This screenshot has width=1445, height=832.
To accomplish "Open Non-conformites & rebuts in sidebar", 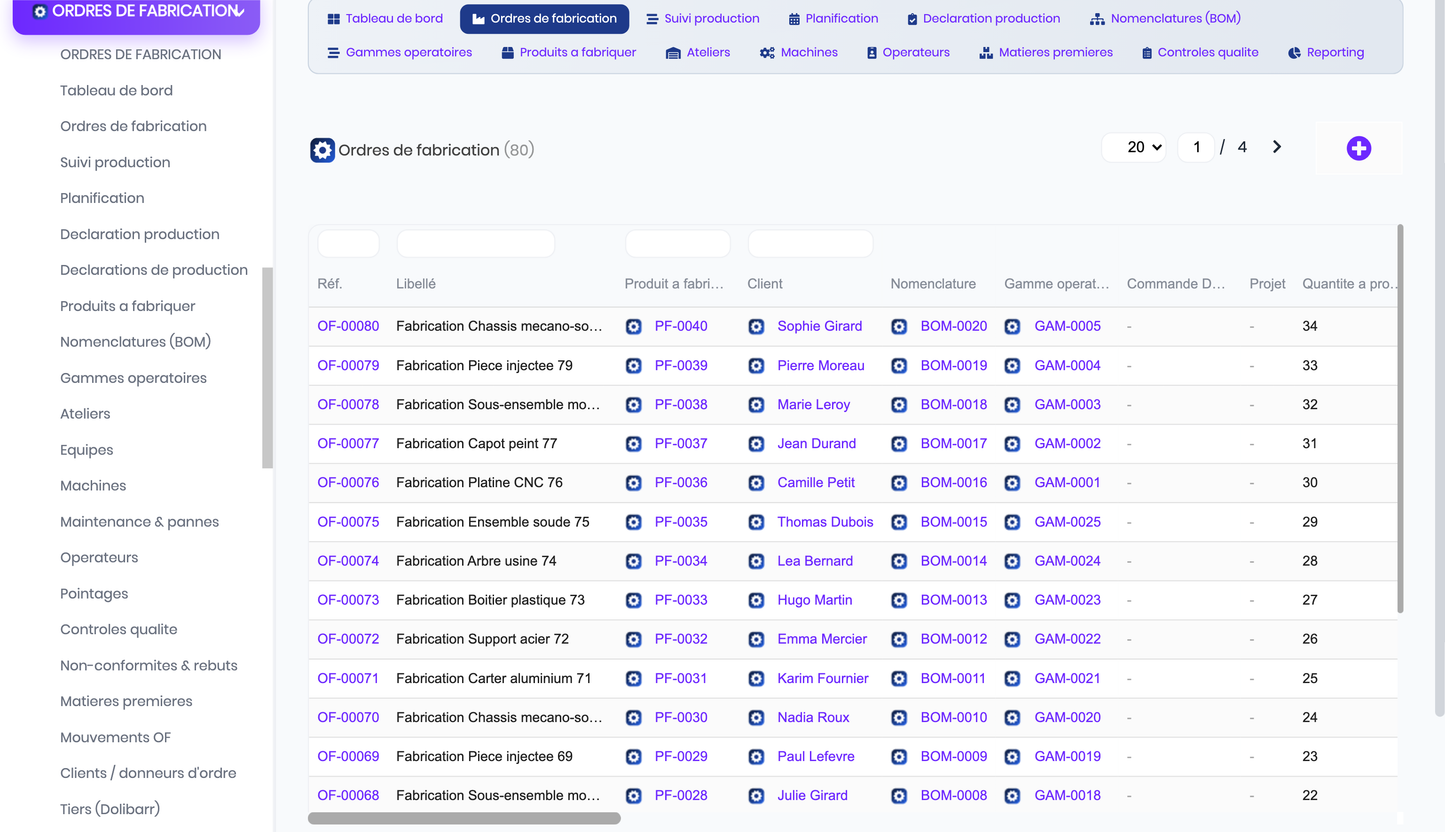I will coord(149,666).
